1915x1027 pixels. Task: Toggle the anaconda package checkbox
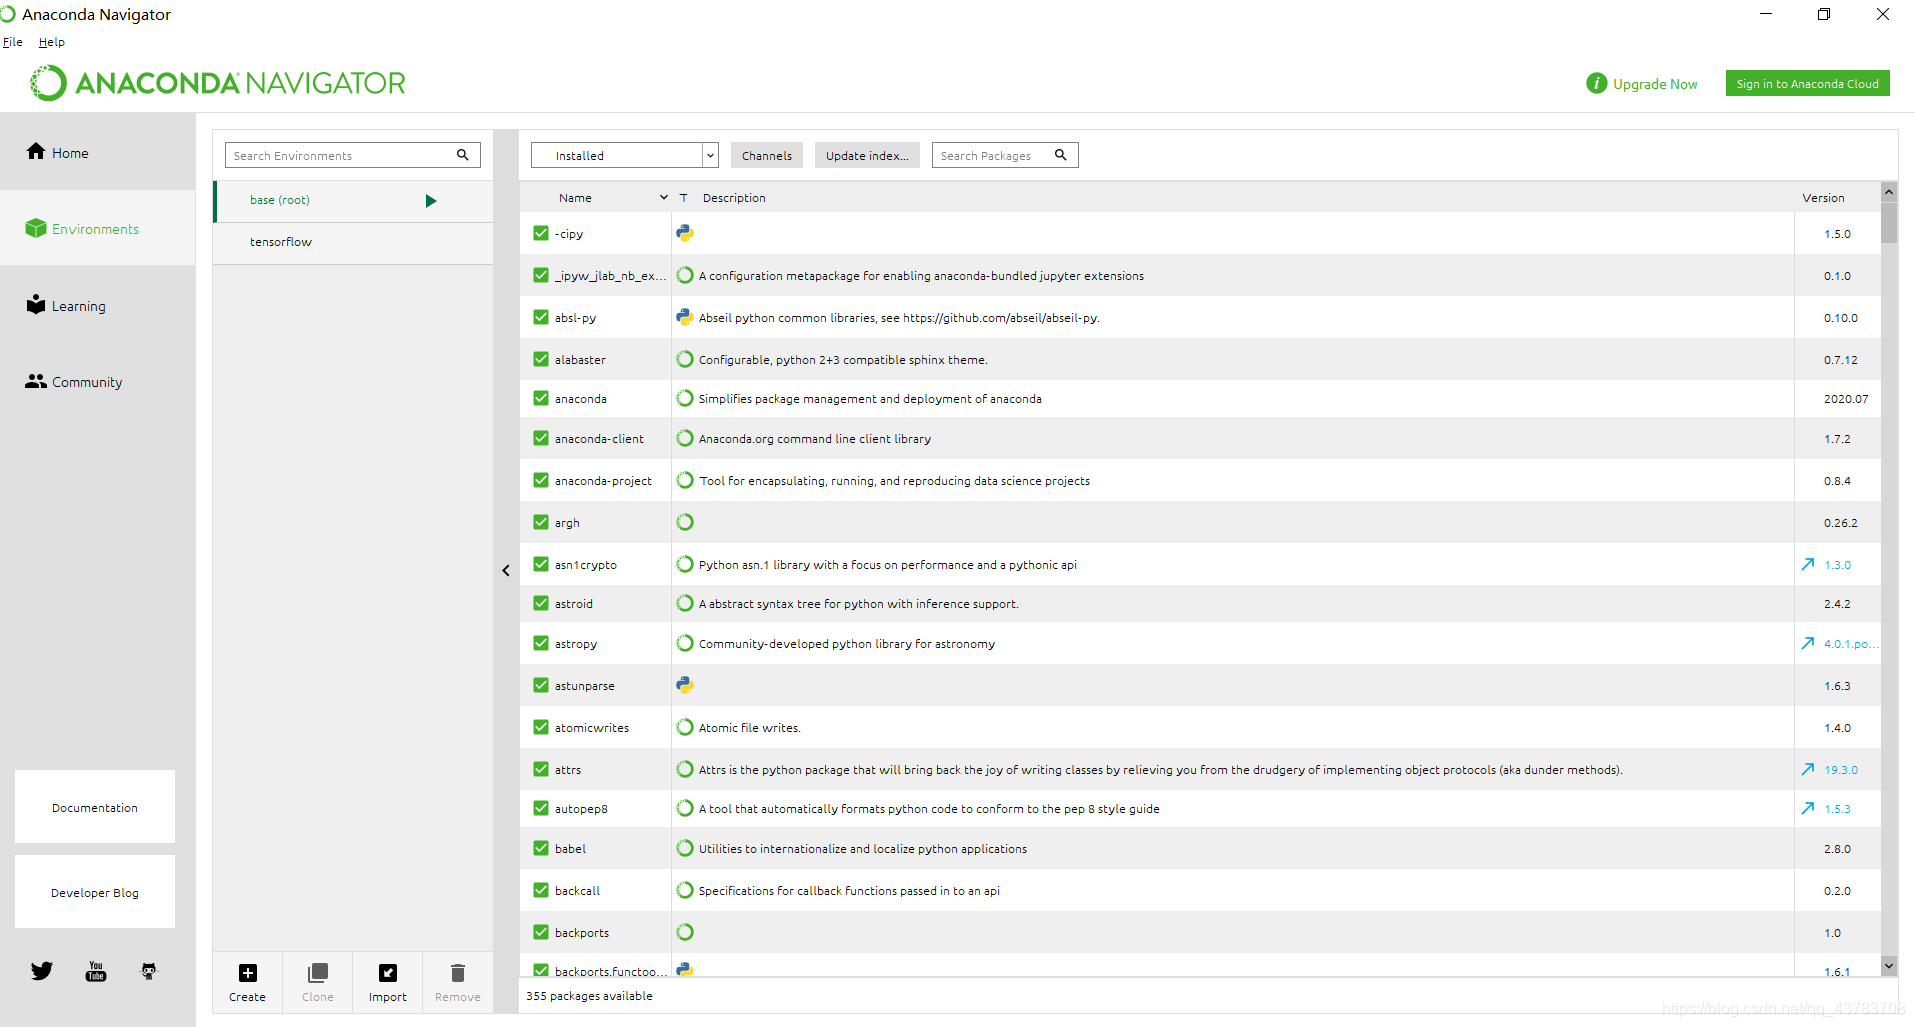pos(541,398)
